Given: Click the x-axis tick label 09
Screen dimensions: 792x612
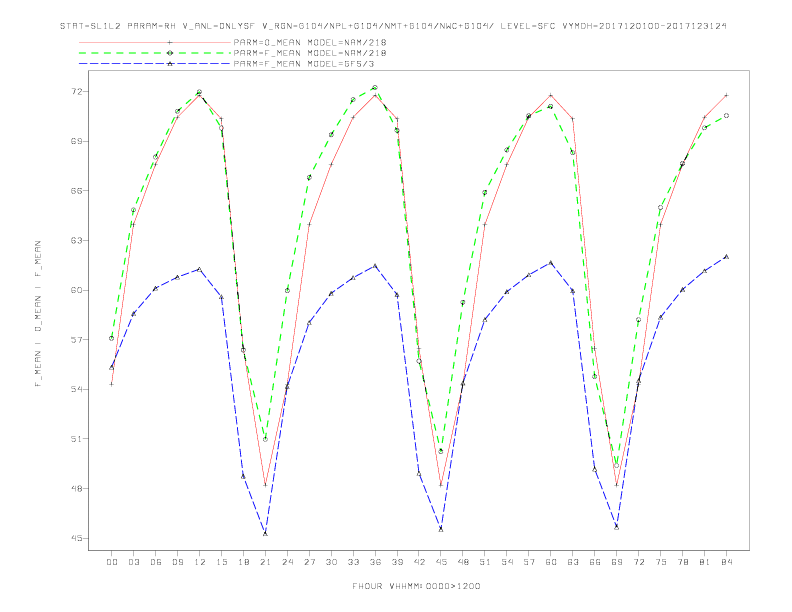Looking at the screenshot, I should click(177, 562).
